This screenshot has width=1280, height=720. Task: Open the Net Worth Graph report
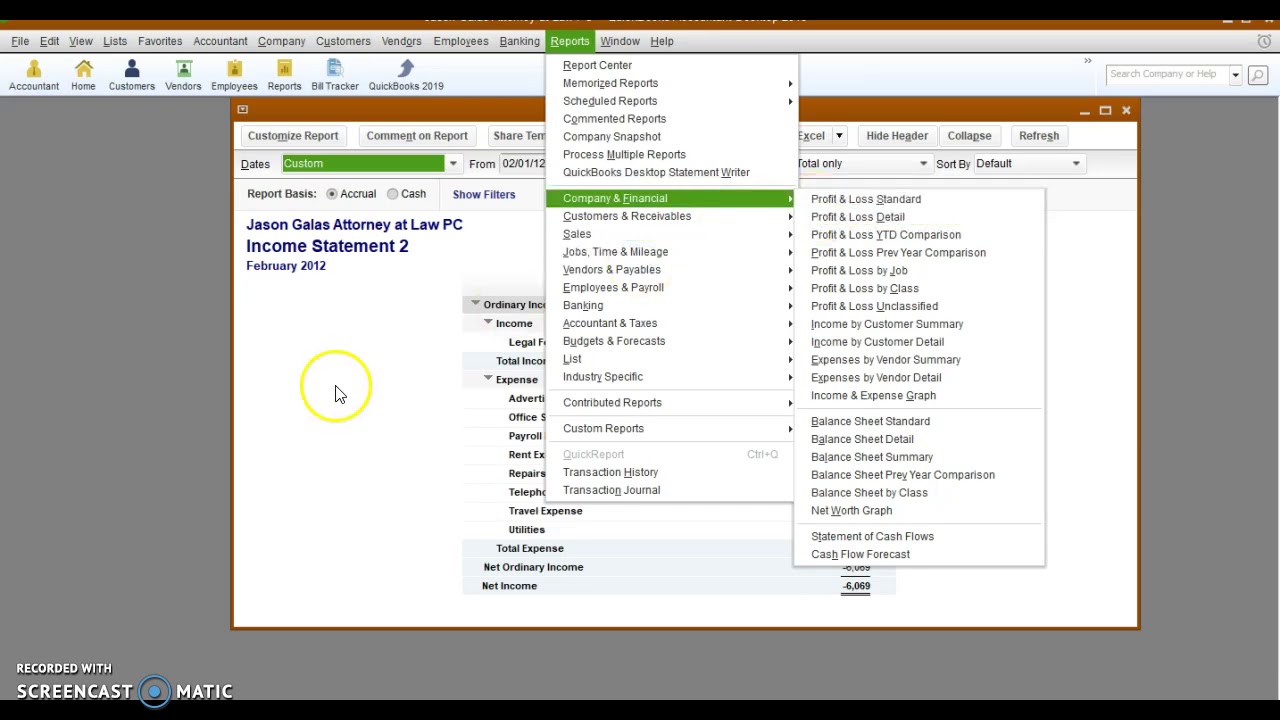click(852, 510)
